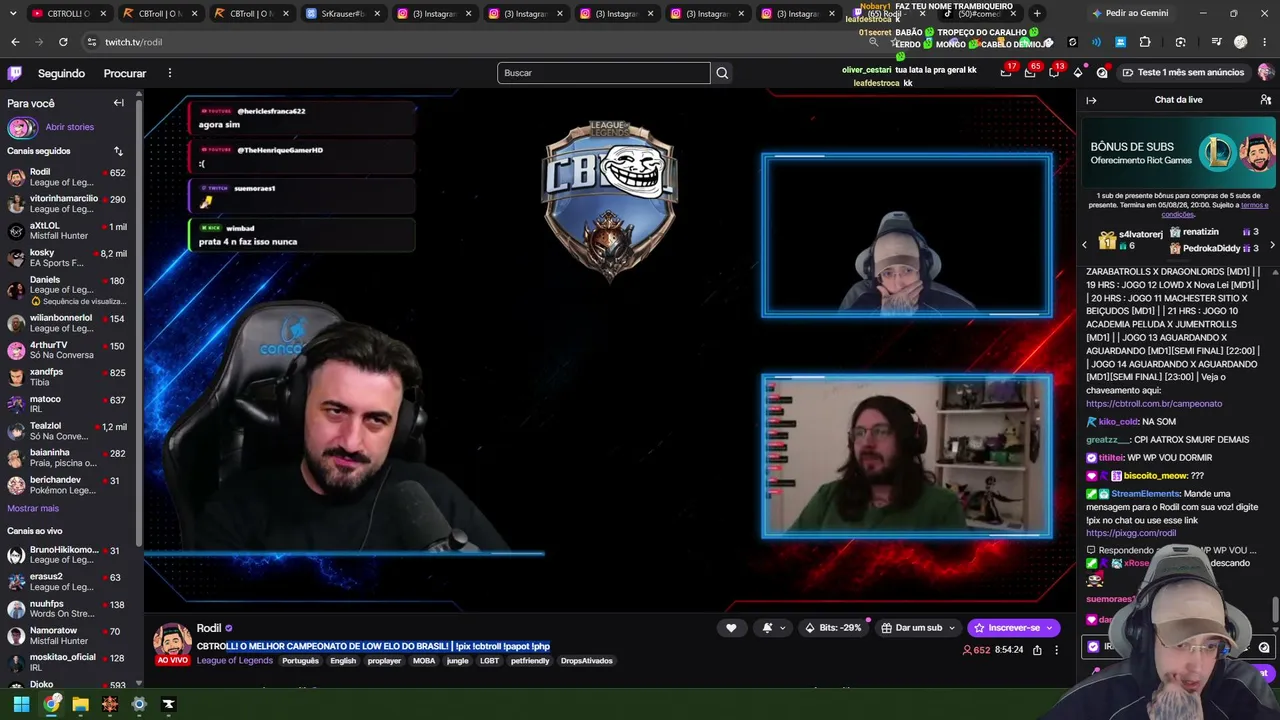Click the Twitch Buscar search field
This screenshot has width=1280, height=720.
(604, 73)
